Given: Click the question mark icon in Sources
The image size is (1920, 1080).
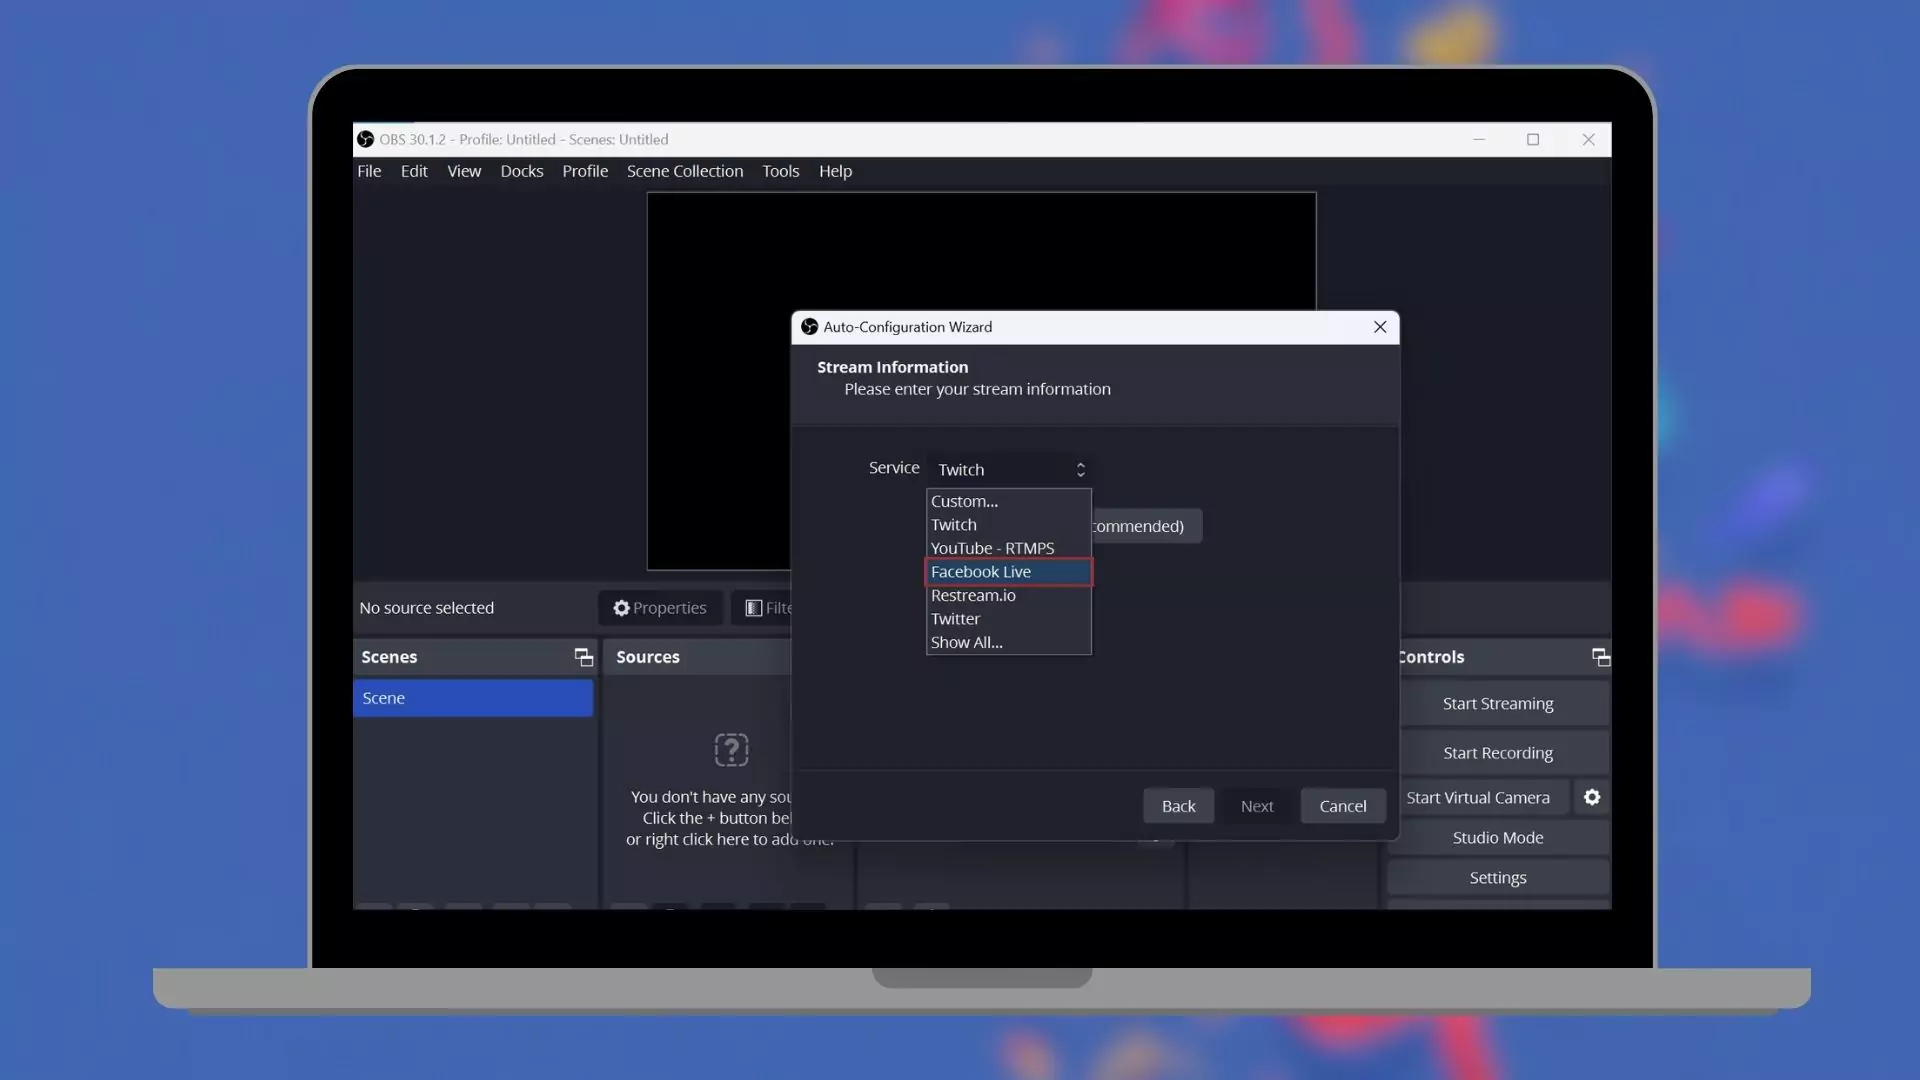Looking at the screenshot, I should [x=731, y=750].
